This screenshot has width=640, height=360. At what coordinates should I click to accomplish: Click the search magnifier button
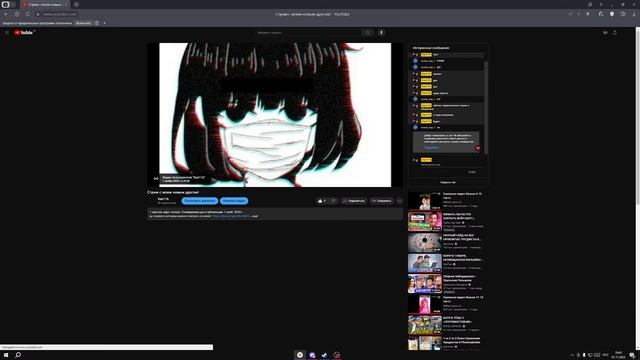click(x=367, y=33)
